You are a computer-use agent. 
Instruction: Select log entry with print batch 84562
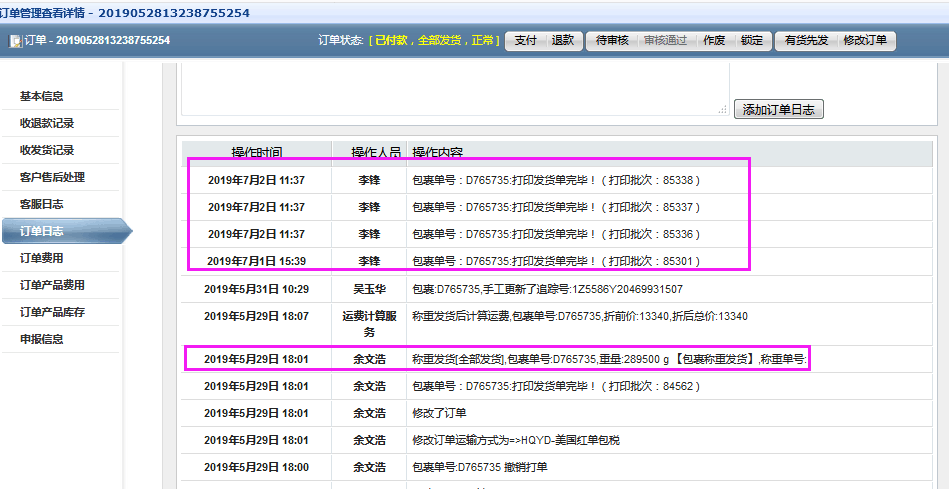tap(557, 386)
